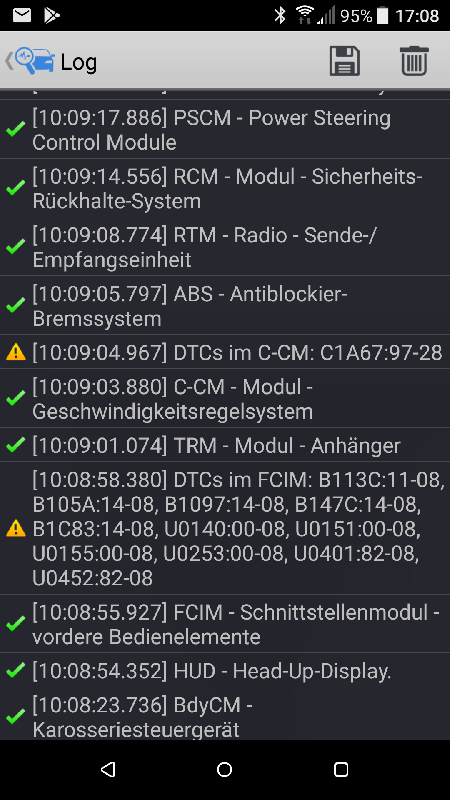Tap the save log floppy disk icon
This screenshot has height=800, width=450.
pyautogui.click(x=344, y=61)
